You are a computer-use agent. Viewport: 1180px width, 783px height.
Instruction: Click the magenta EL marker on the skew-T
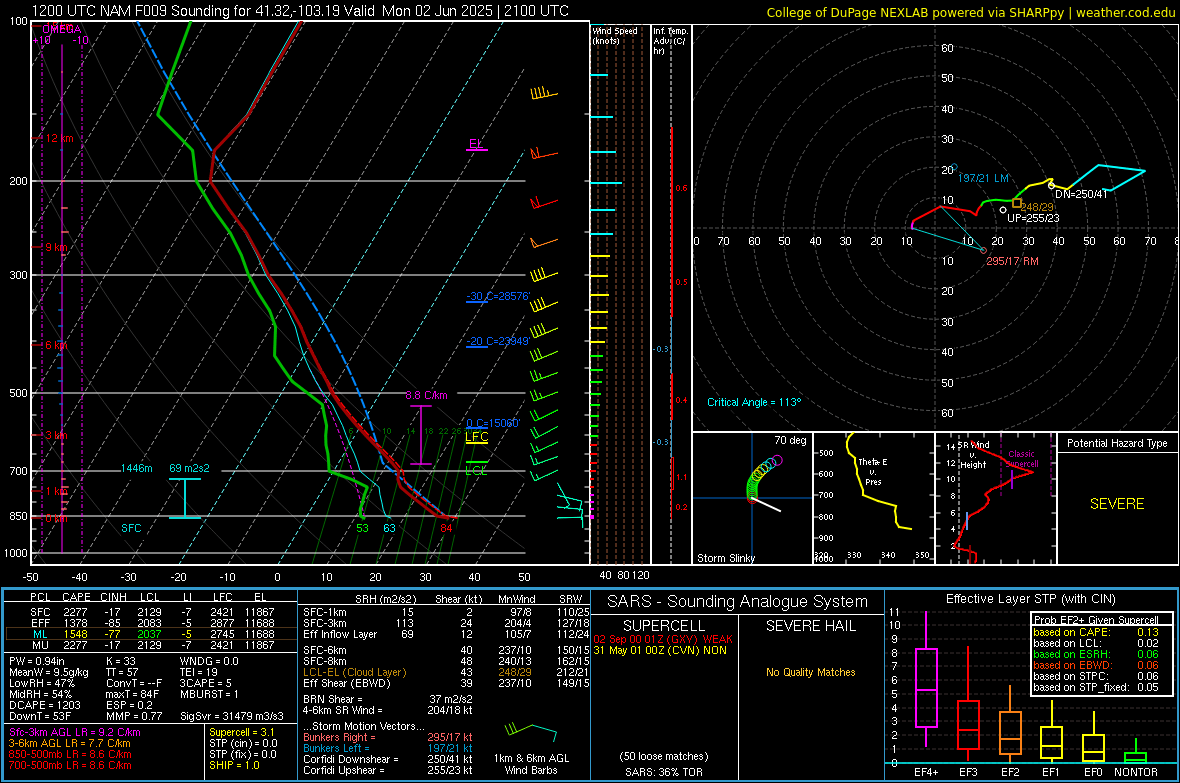click(x=476, y=144)
